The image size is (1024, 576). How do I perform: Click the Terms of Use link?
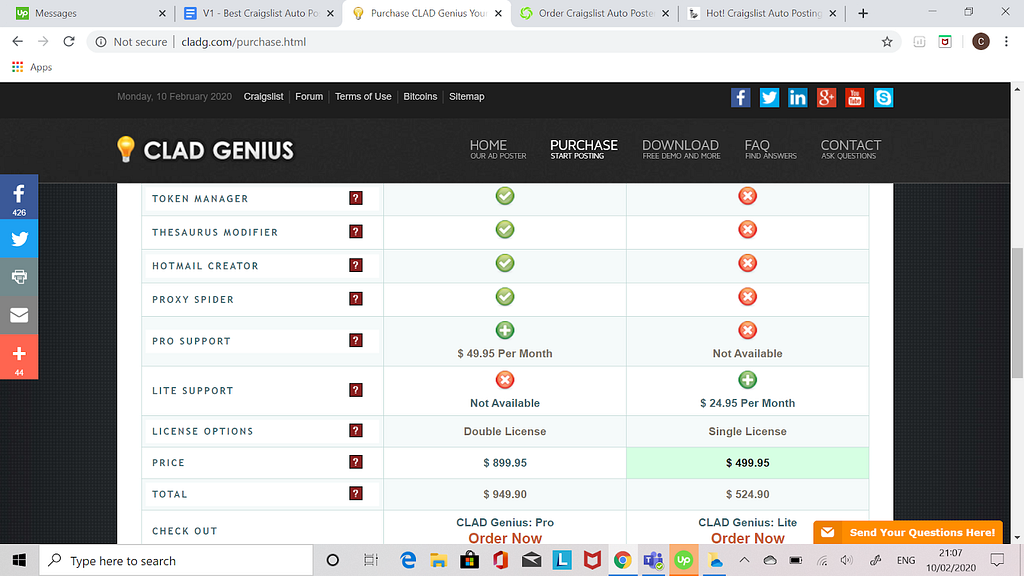tap(363, 97)
